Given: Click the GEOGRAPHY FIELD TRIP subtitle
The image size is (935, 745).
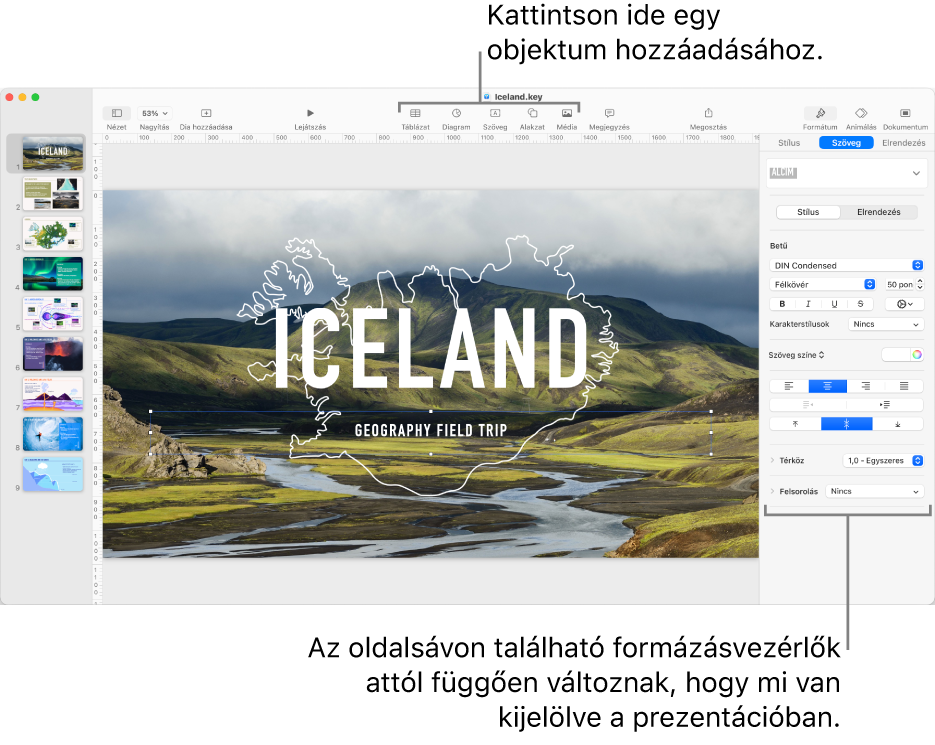Looking at the screenshot, I should [x=431, y=431].
